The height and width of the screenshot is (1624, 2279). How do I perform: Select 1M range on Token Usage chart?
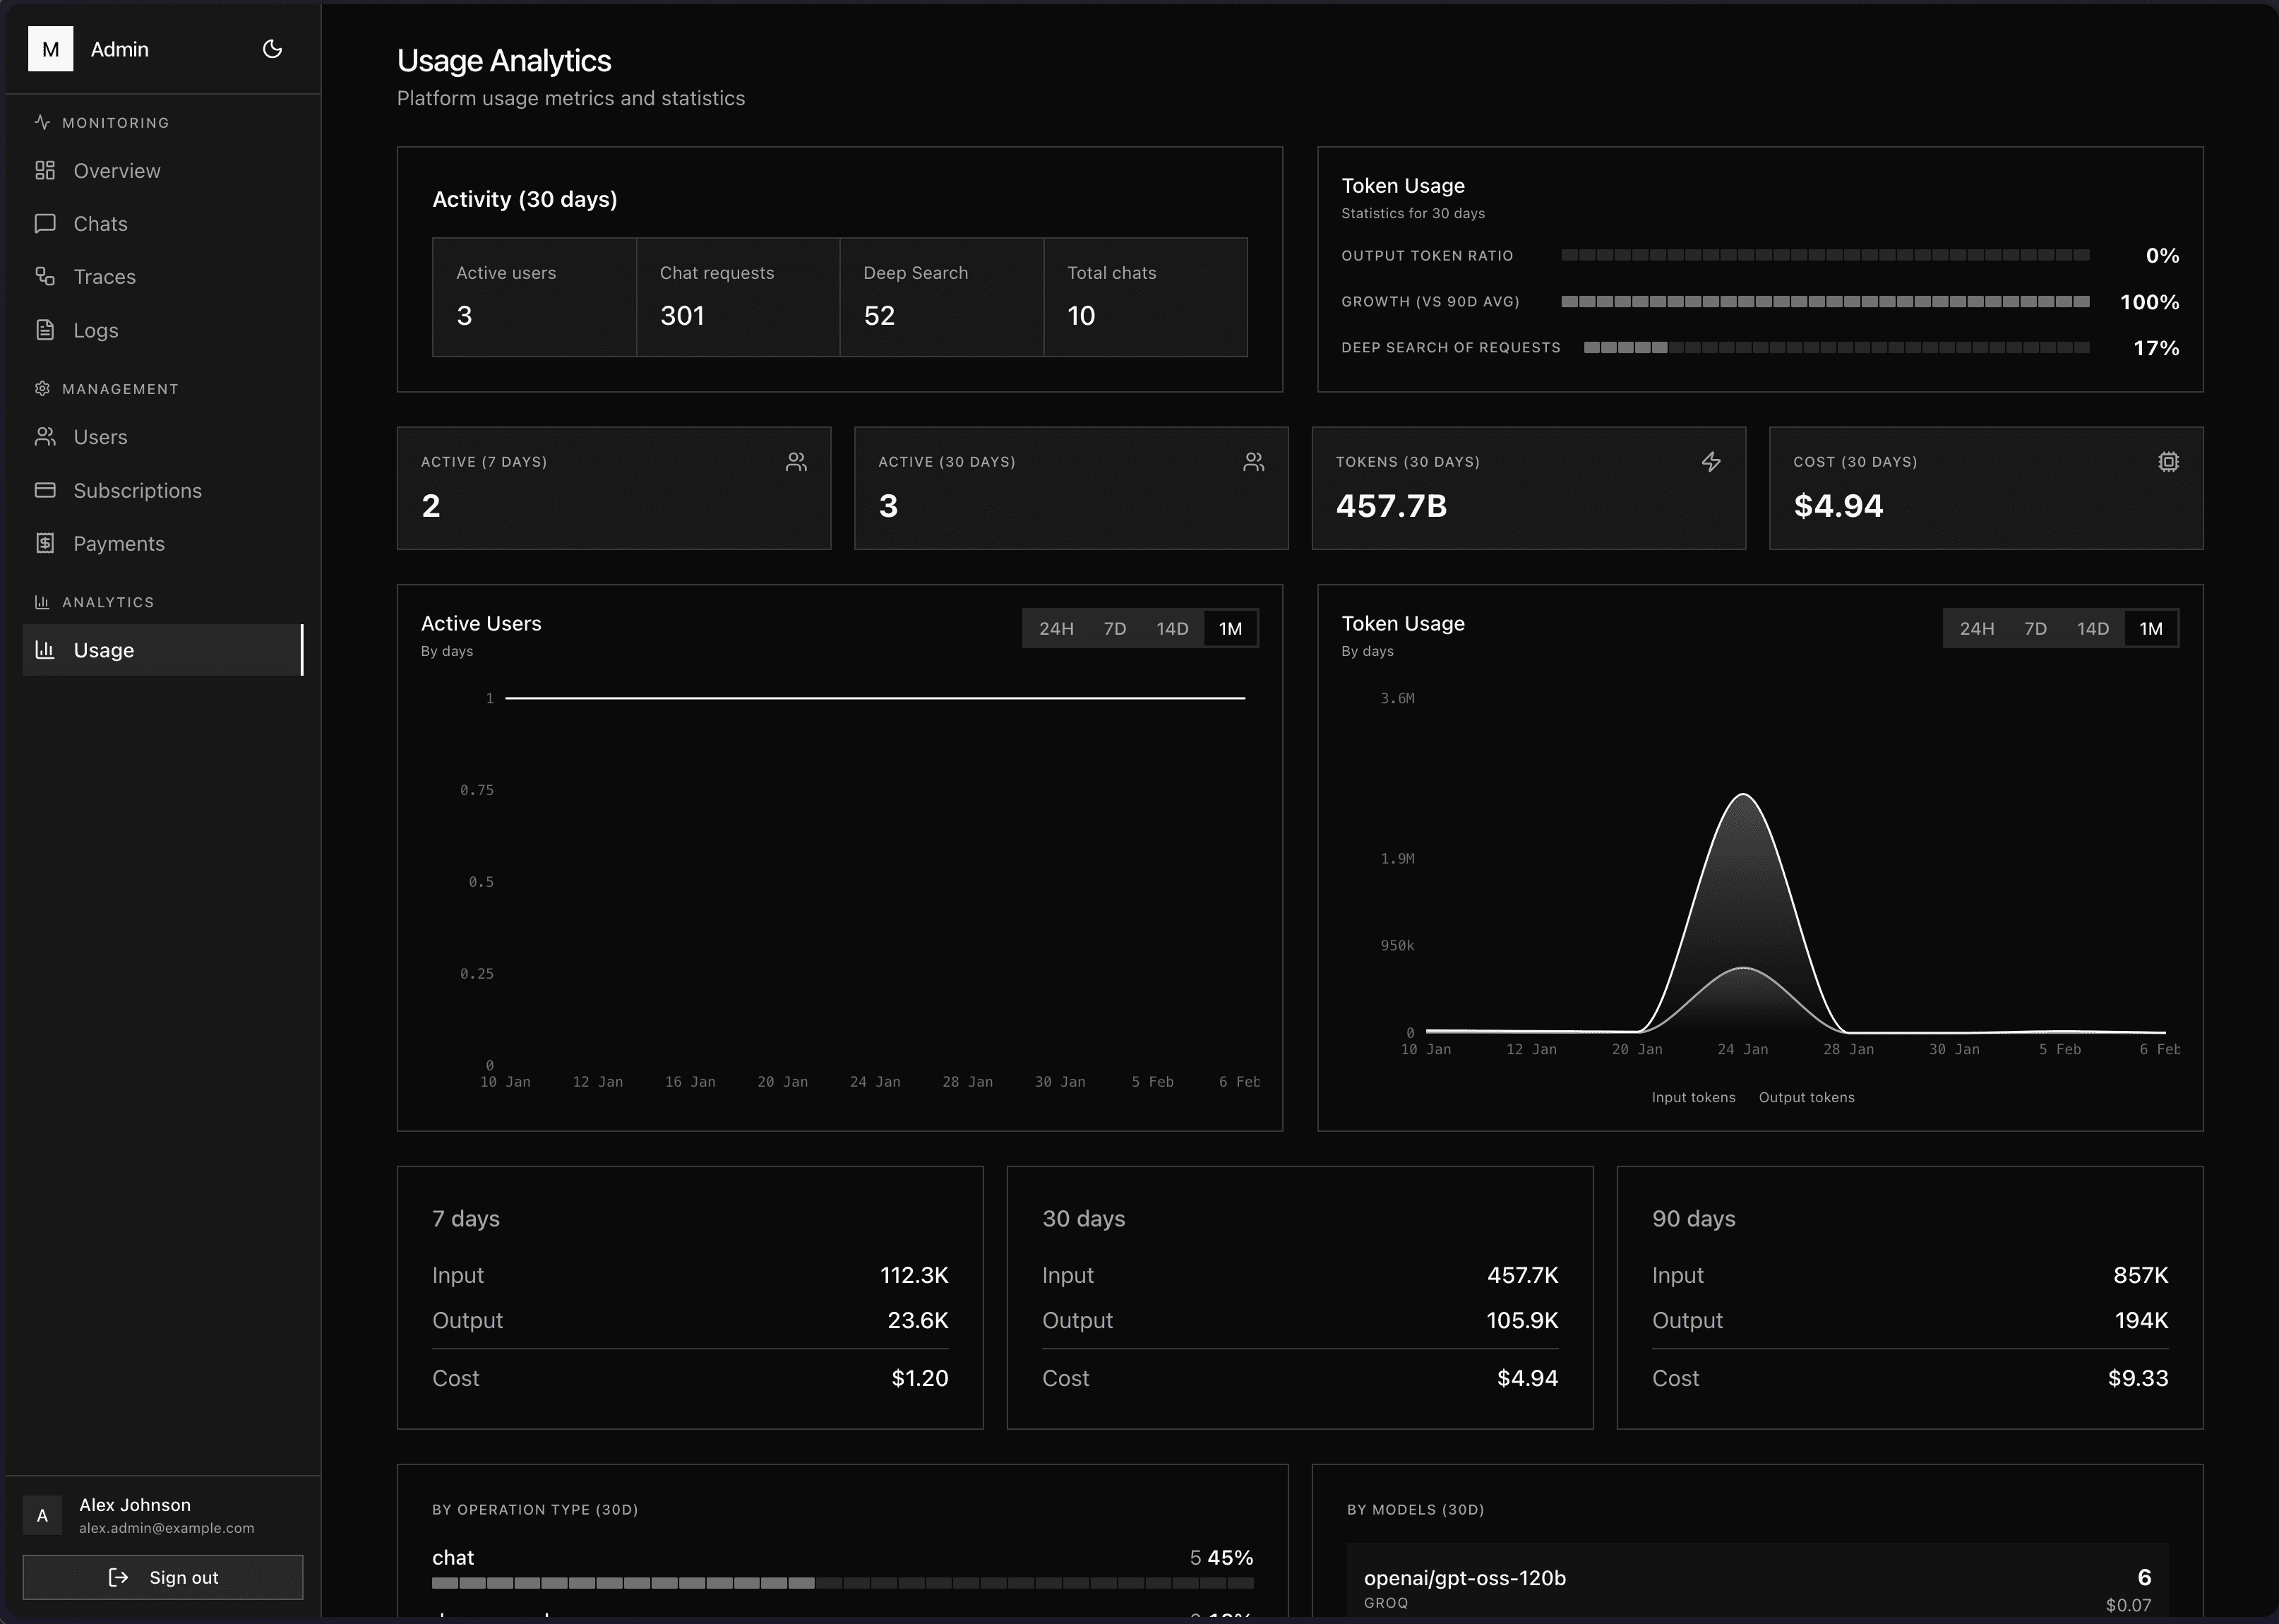pyautogui.click(x=2152, y=628)
